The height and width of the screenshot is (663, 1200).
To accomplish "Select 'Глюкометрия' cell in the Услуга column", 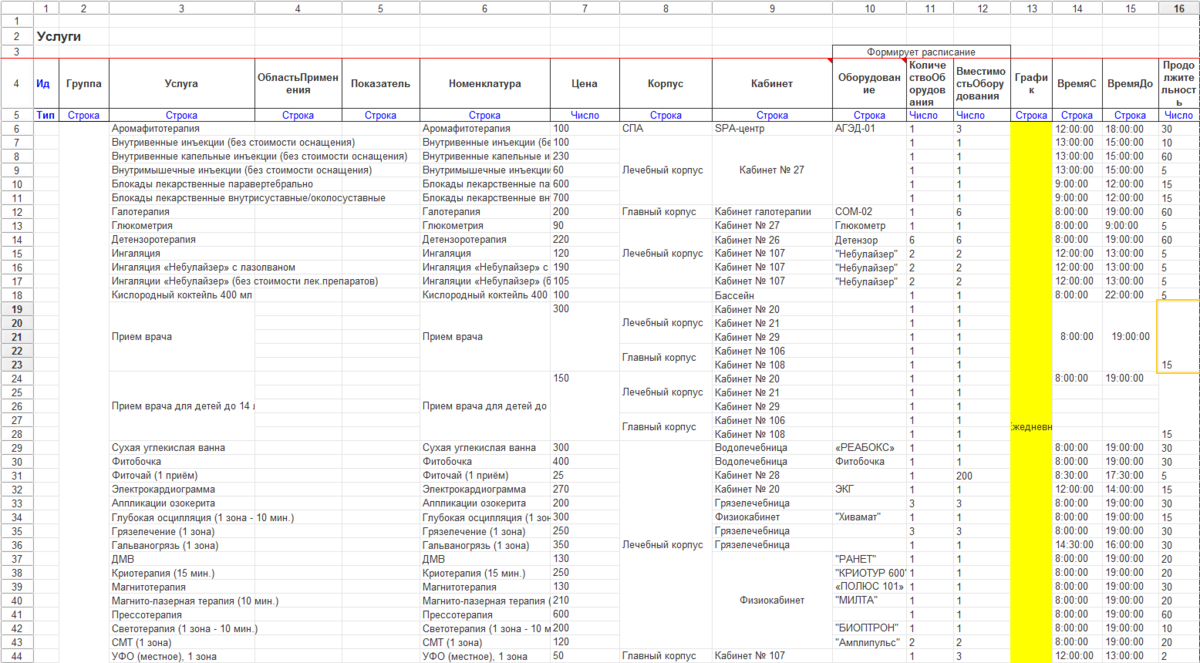I will coord(181,226).
